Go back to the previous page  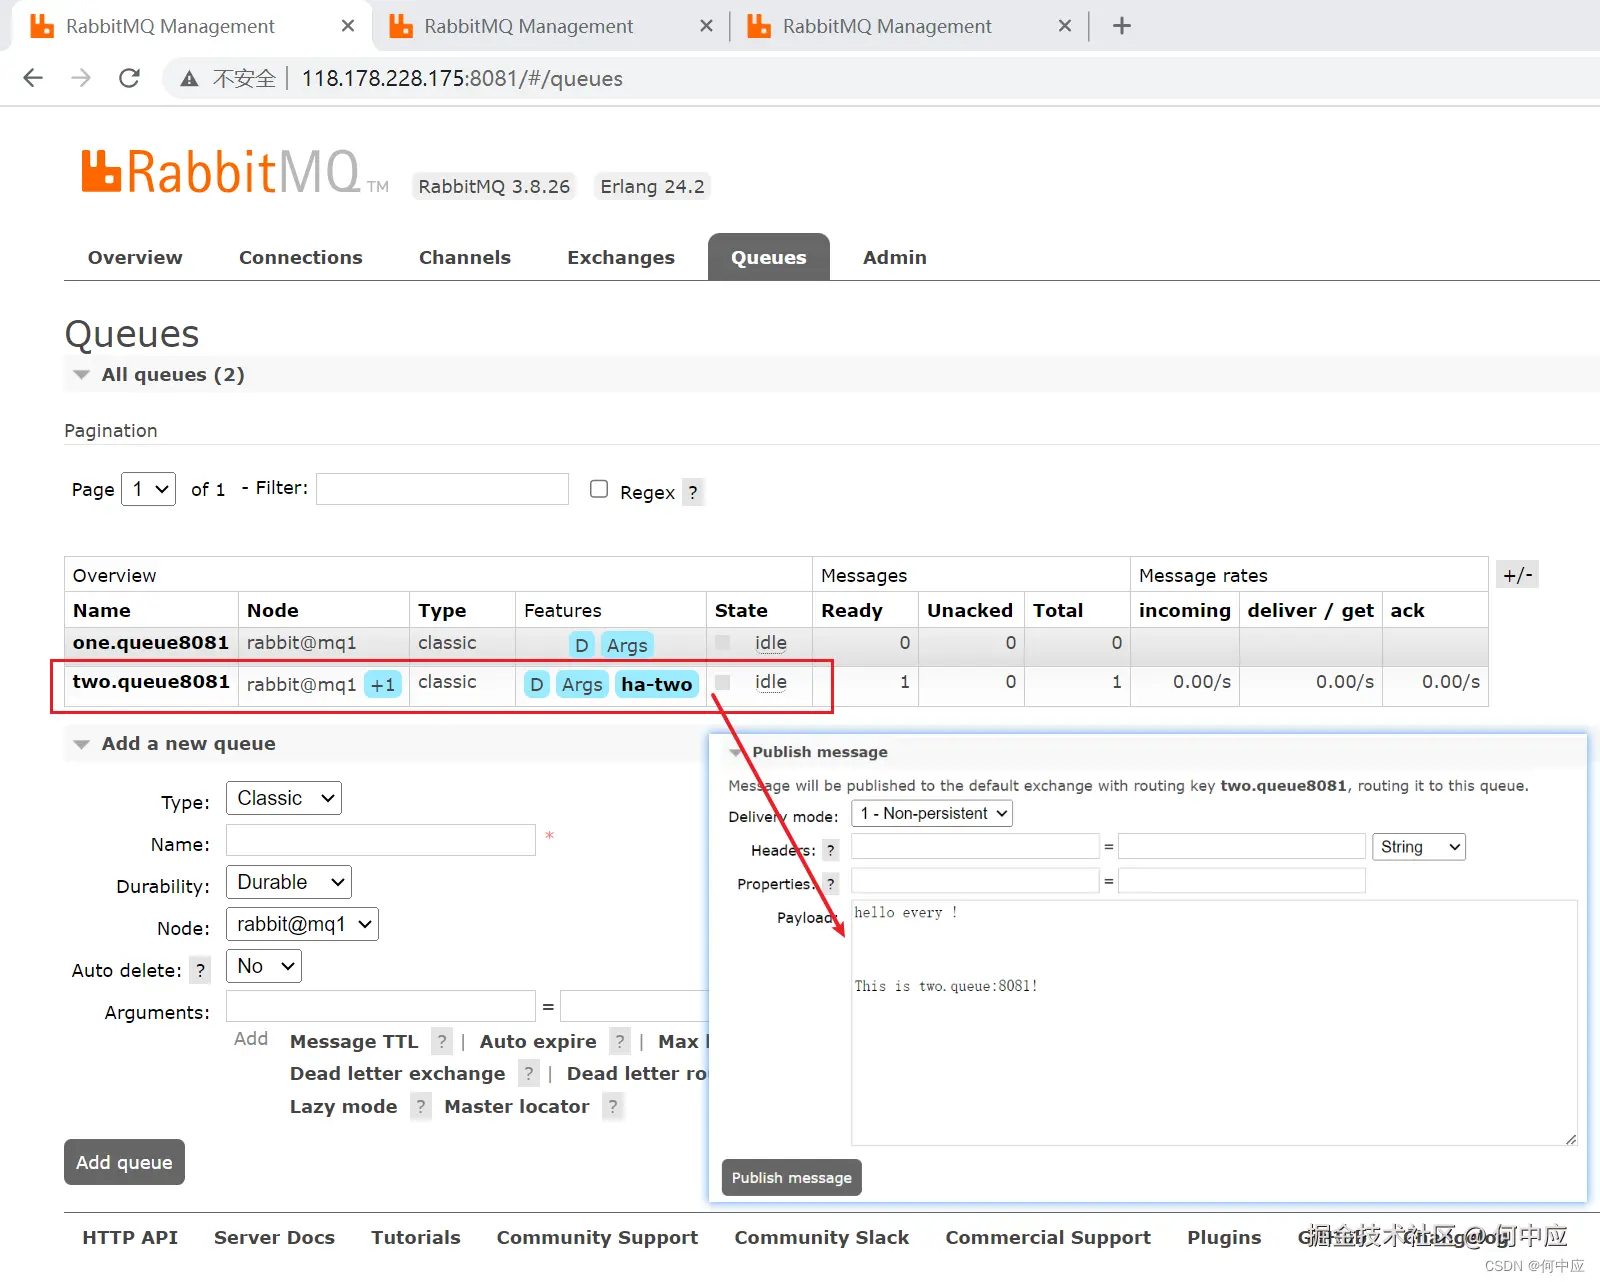tap(33, 78)
